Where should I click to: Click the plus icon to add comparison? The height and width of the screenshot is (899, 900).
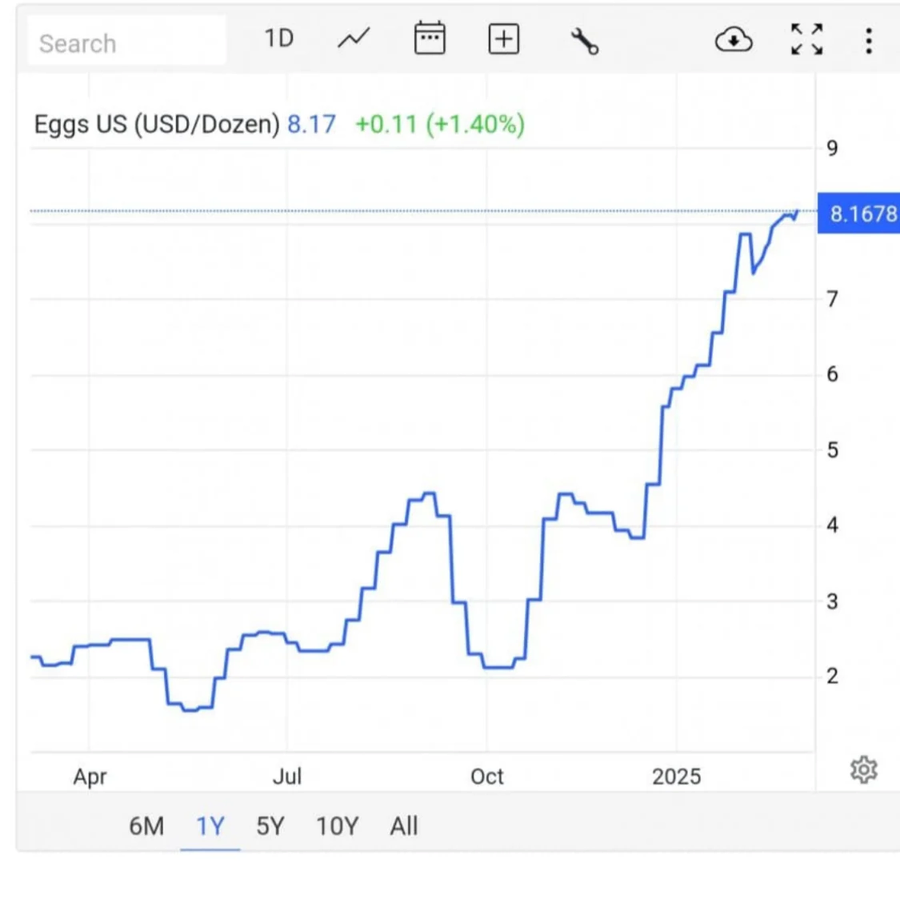point(503,39)
